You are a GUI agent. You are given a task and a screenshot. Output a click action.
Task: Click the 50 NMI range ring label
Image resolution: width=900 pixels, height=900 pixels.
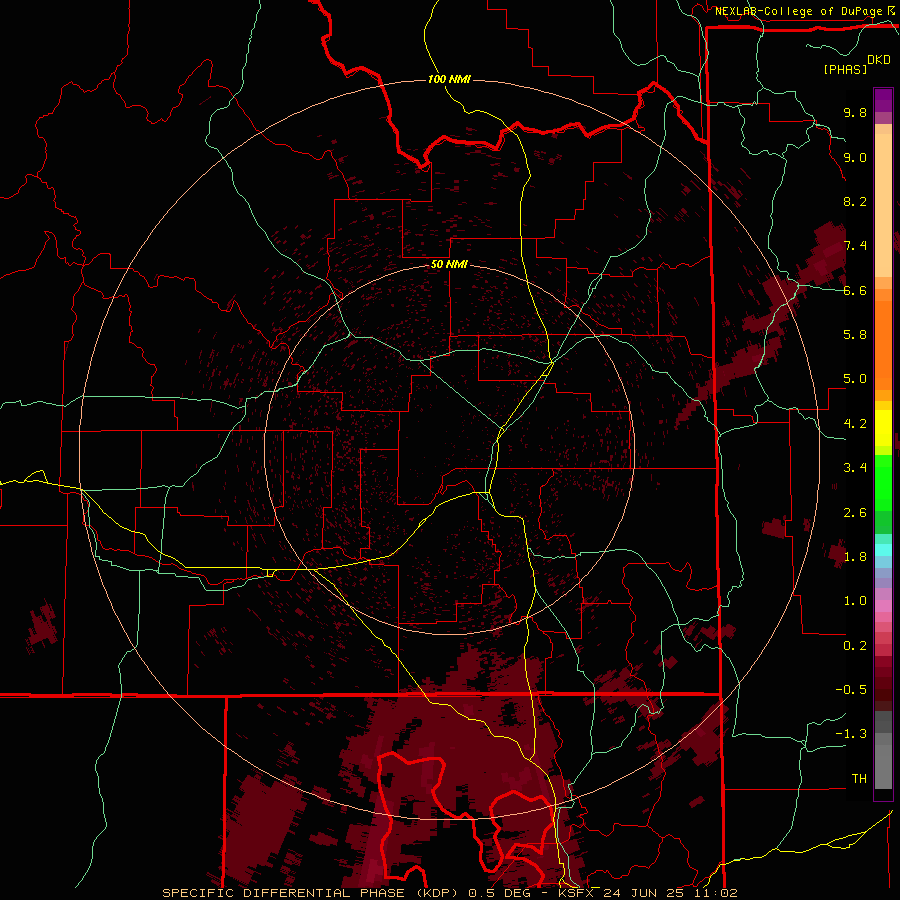coord(449,264)
